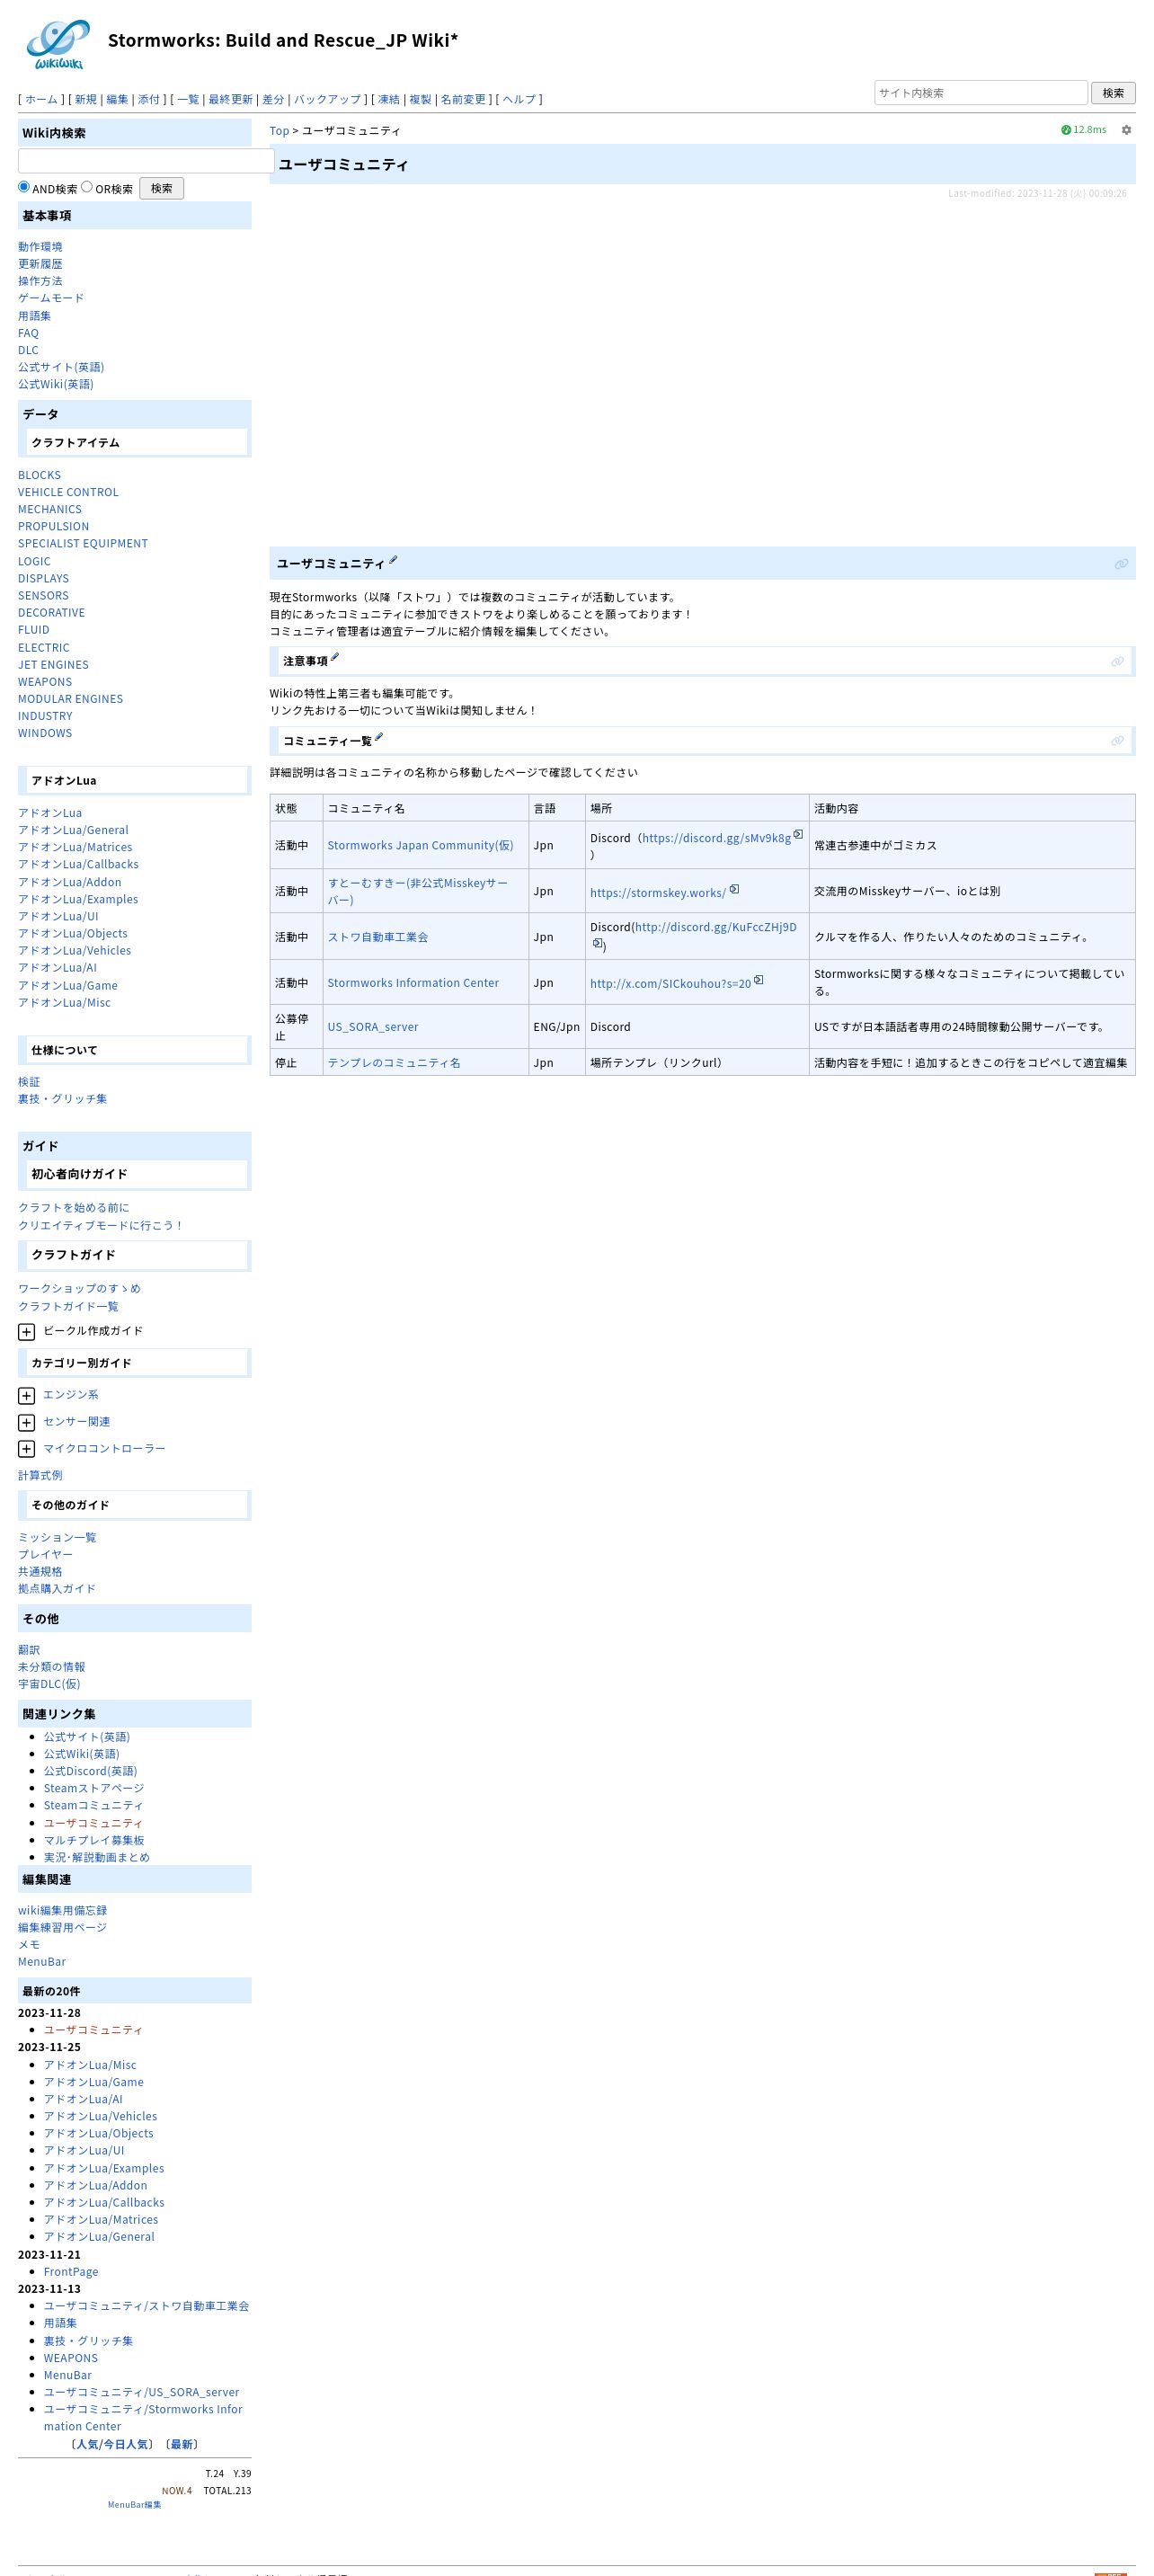Open Stormworks Japan Community(仮) page
1154x2576 pixels.
tap(420, 845)
